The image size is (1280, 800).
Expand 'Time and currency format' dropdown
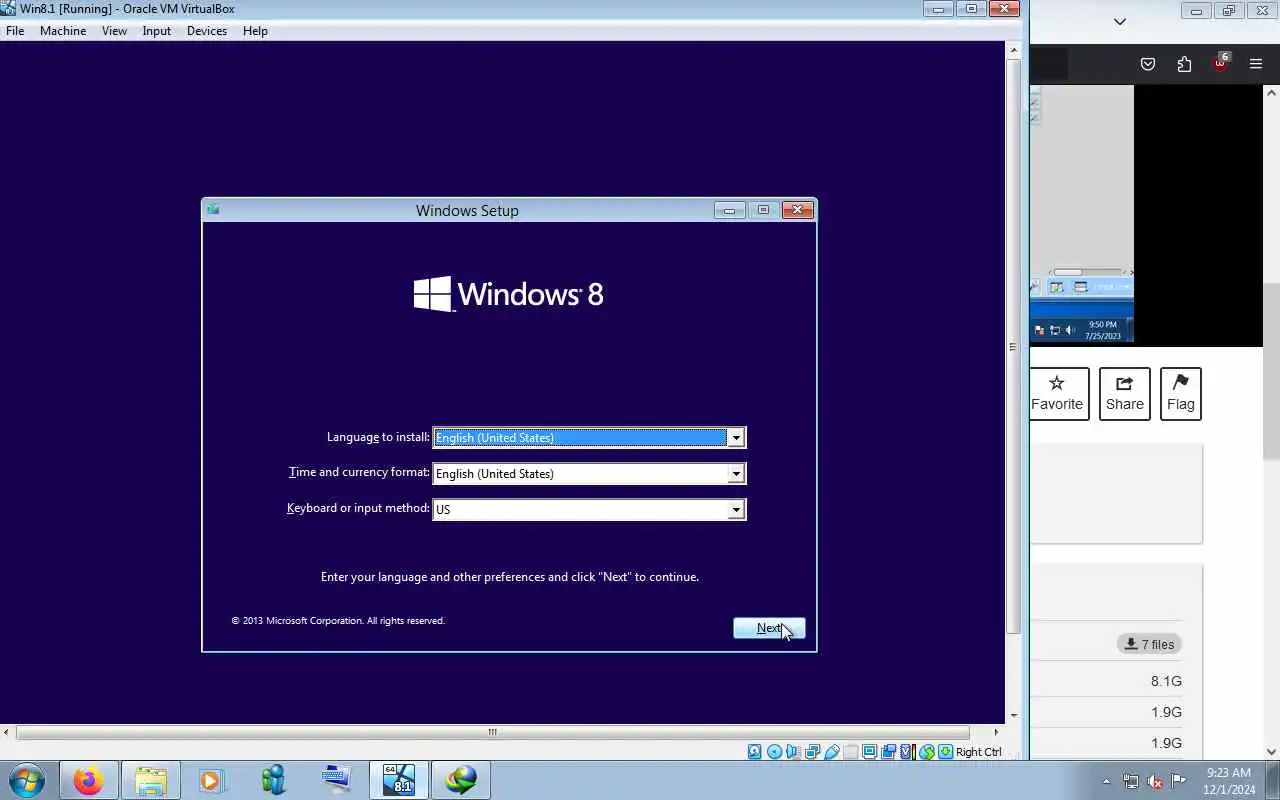tap(736, 473)
